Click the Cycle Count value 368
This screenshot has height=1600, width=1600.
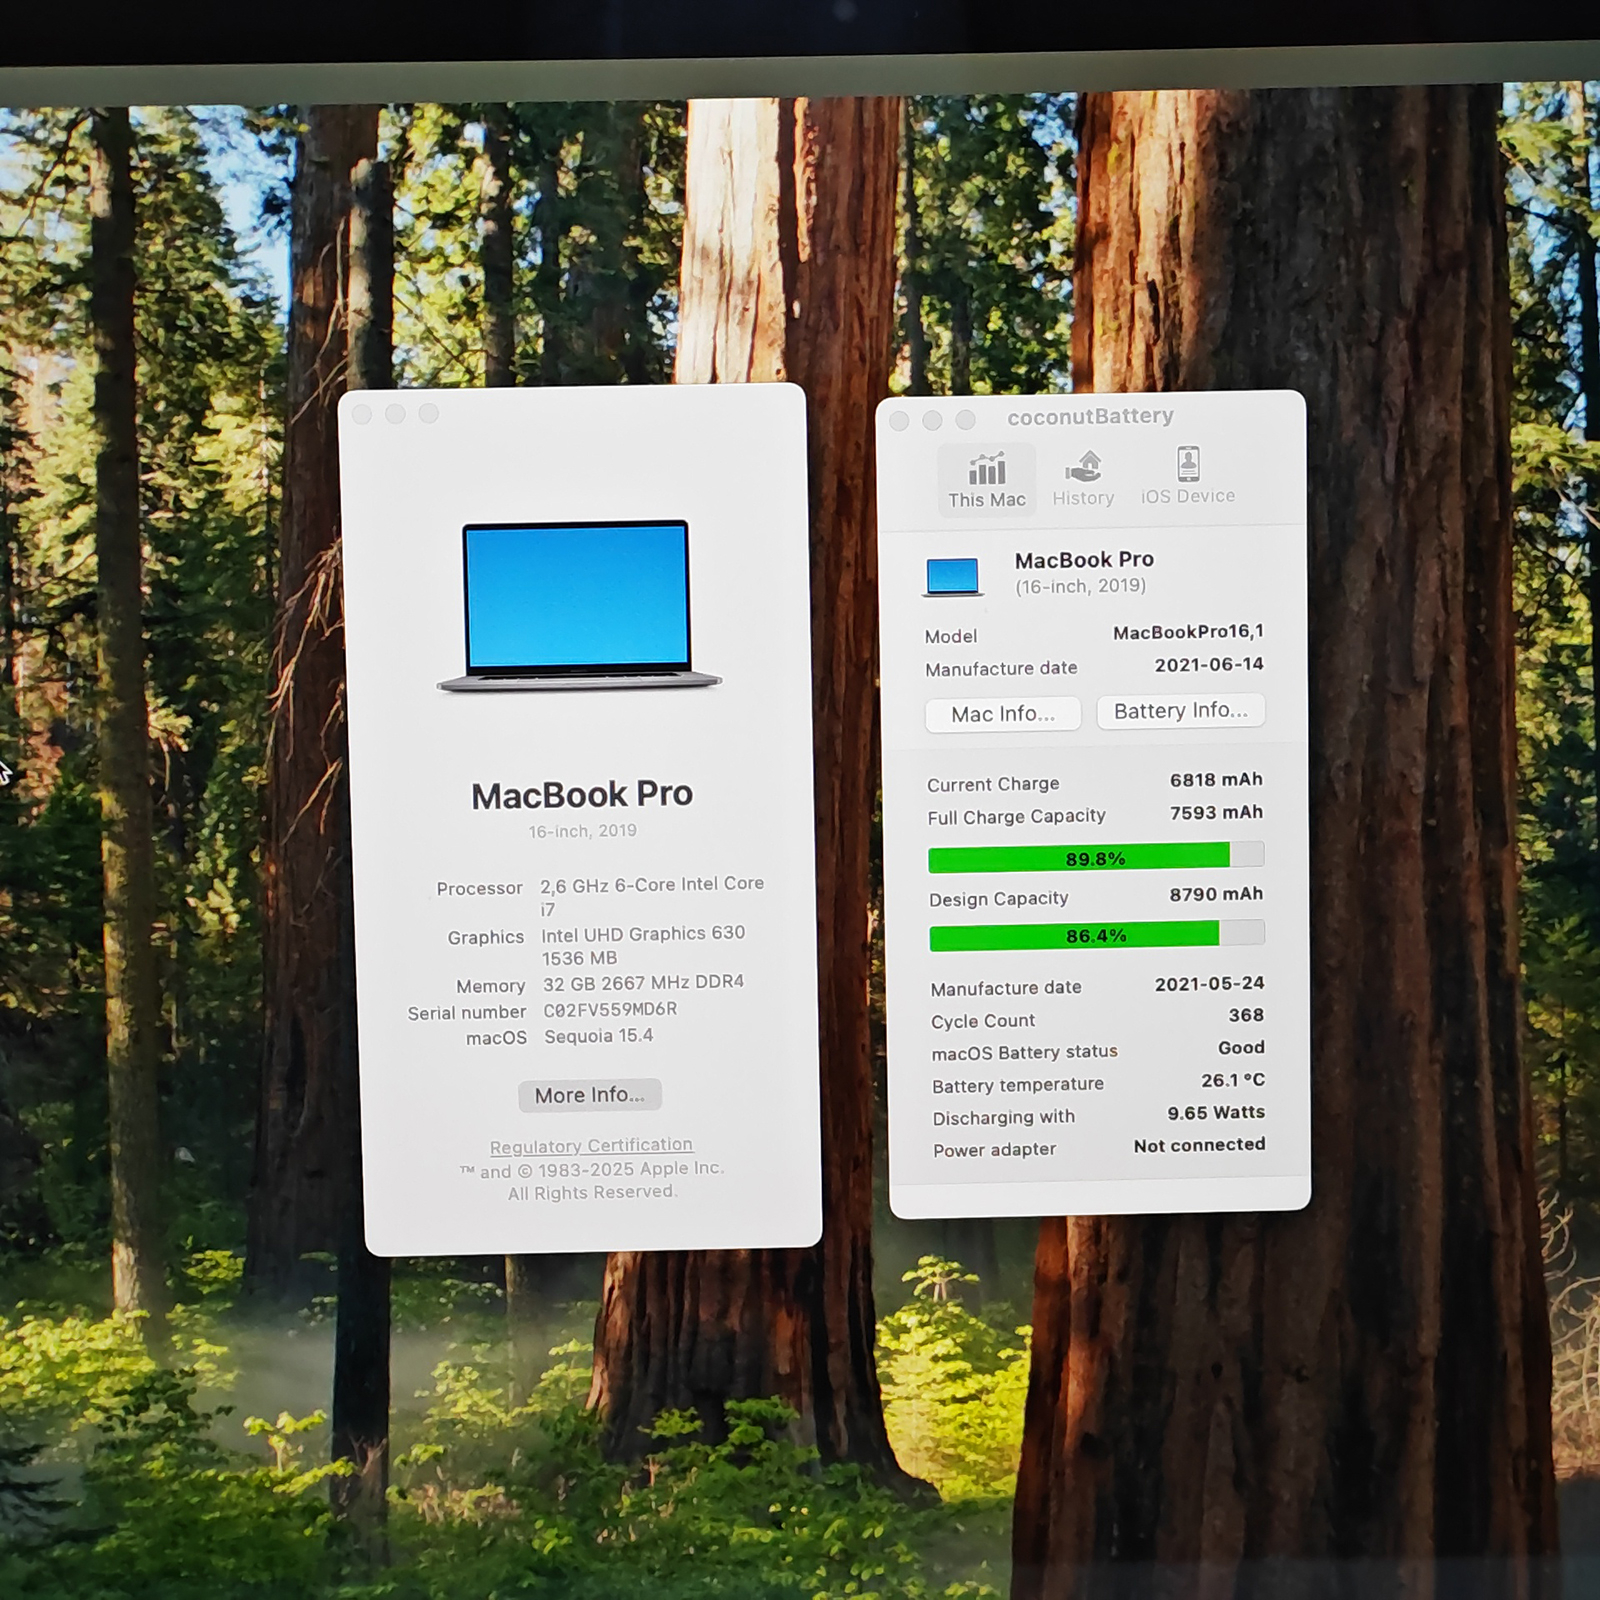(1246, 1015)
